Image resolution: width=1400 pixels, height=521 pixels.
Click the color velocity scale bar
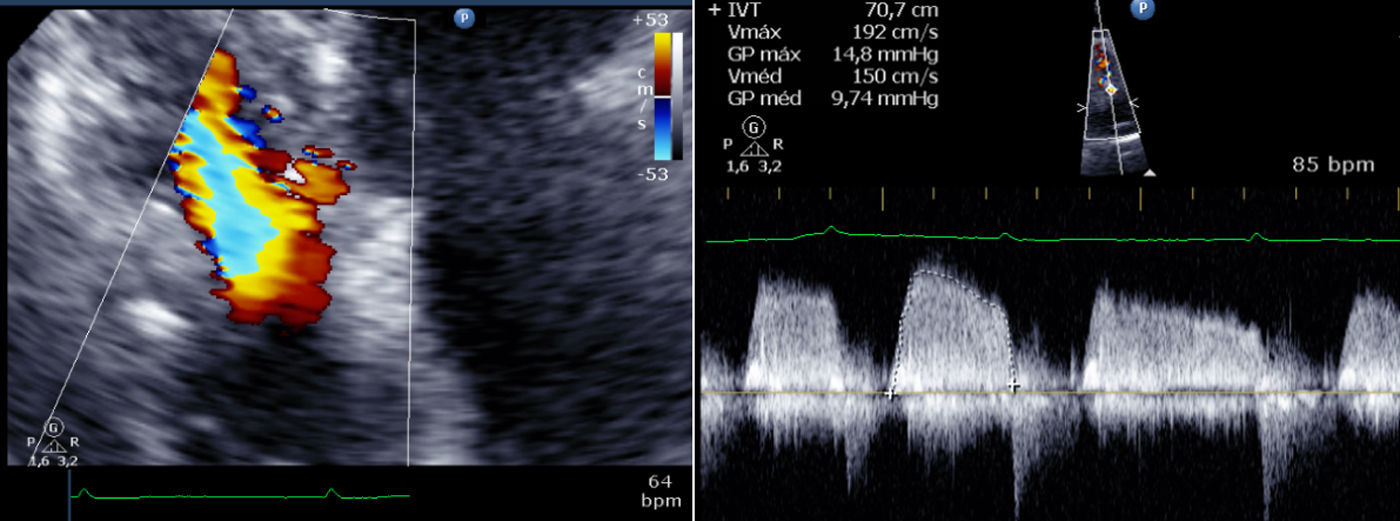[666, 96]
